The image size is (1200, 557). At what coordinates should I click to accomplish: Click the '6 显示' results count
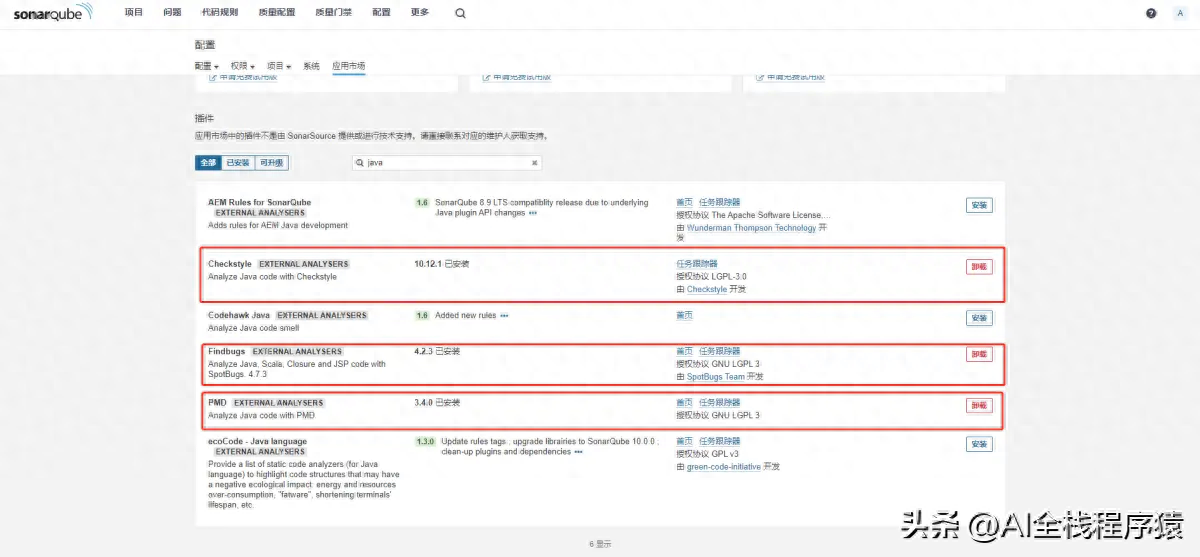coord(600,544)
